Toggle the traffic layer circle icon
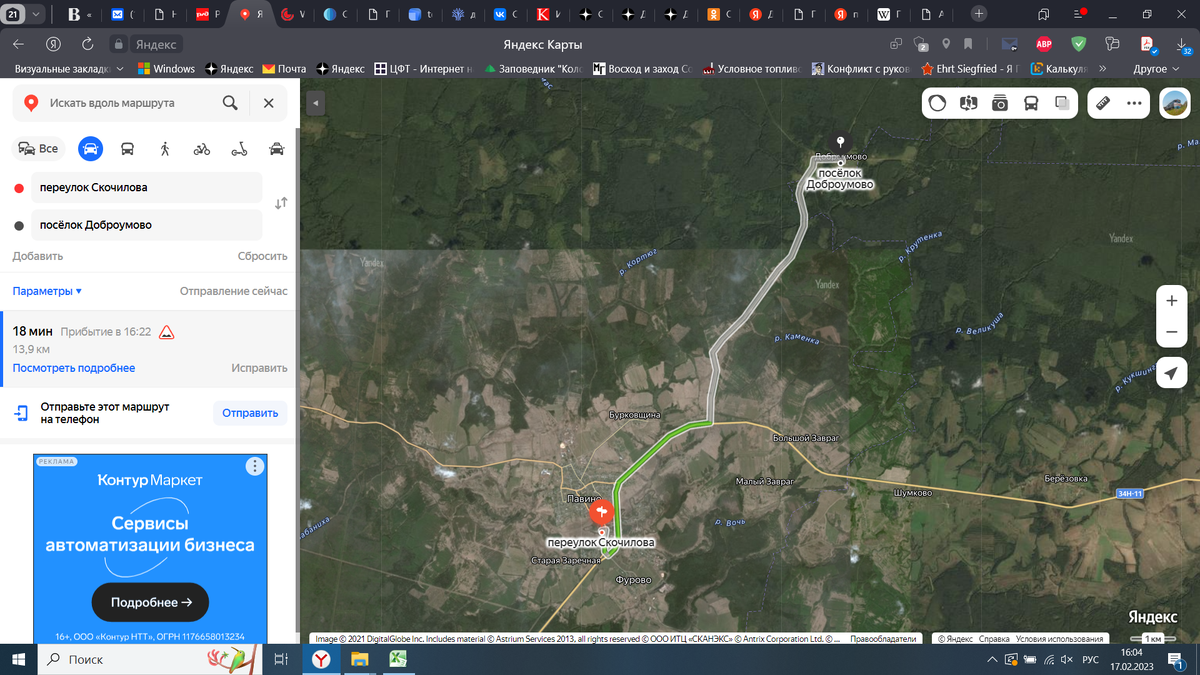 point(938,103)
